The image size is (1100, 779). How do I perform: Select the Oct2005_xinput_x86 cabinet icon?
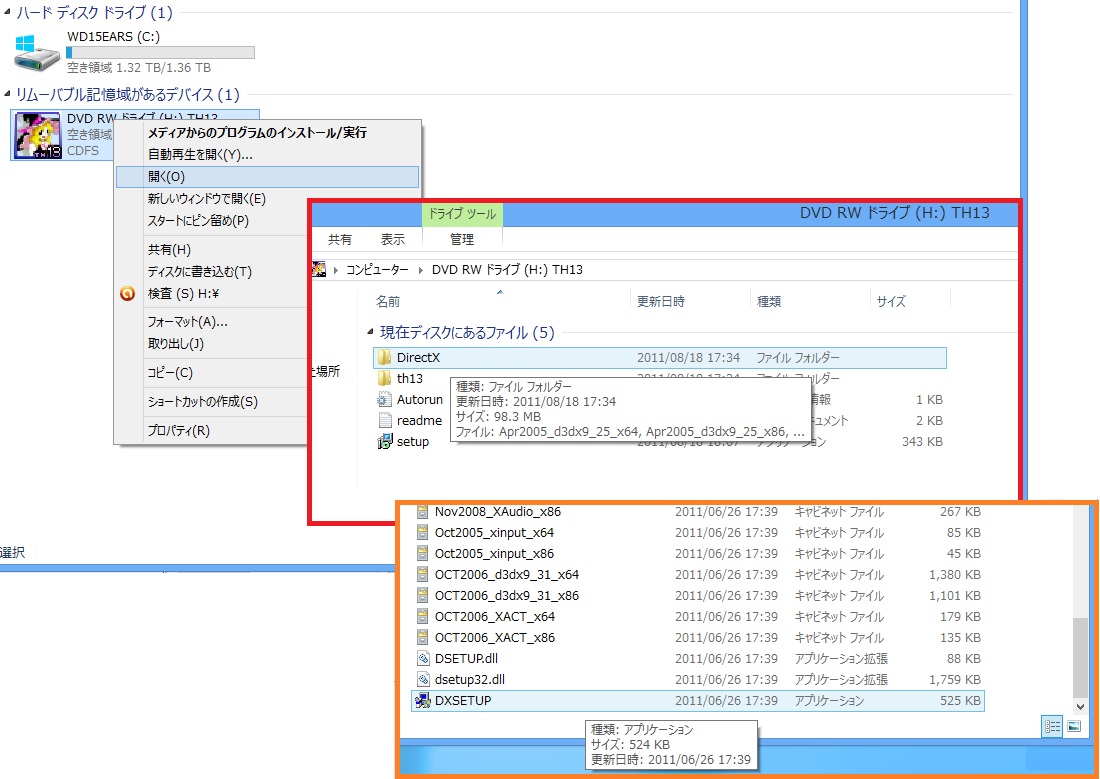422,554
